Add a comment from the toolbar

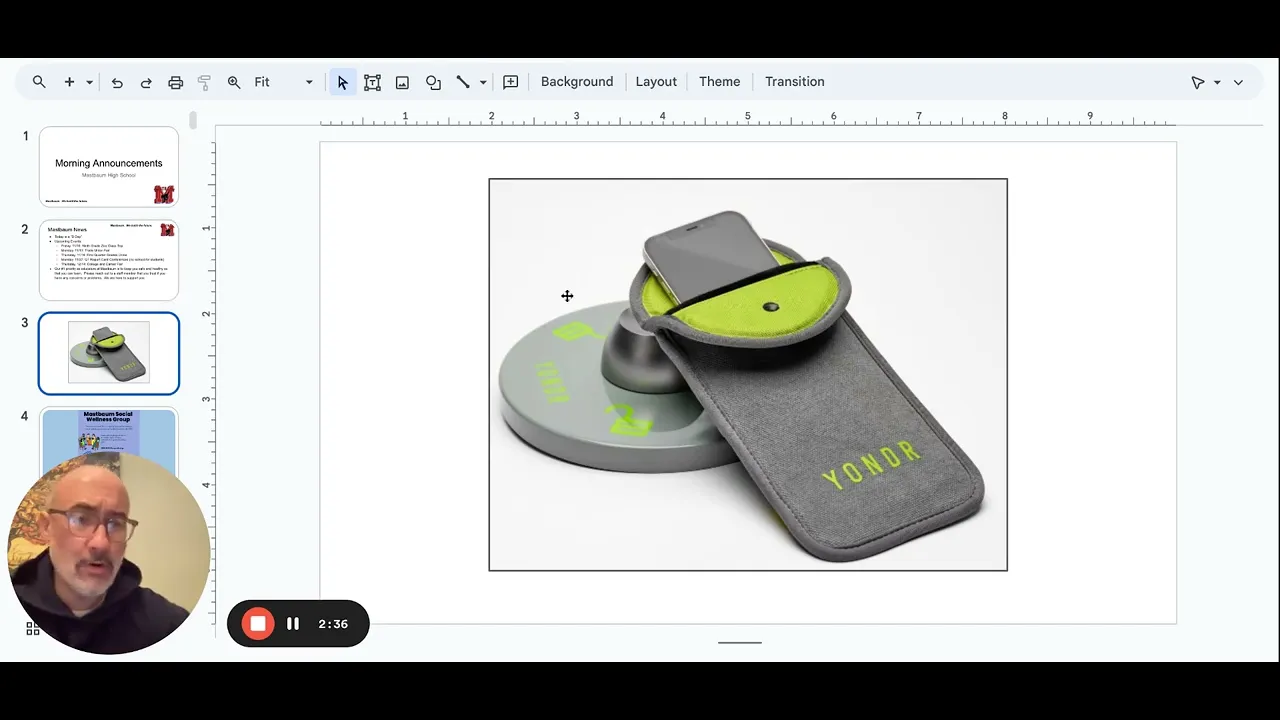click(511, 82)
